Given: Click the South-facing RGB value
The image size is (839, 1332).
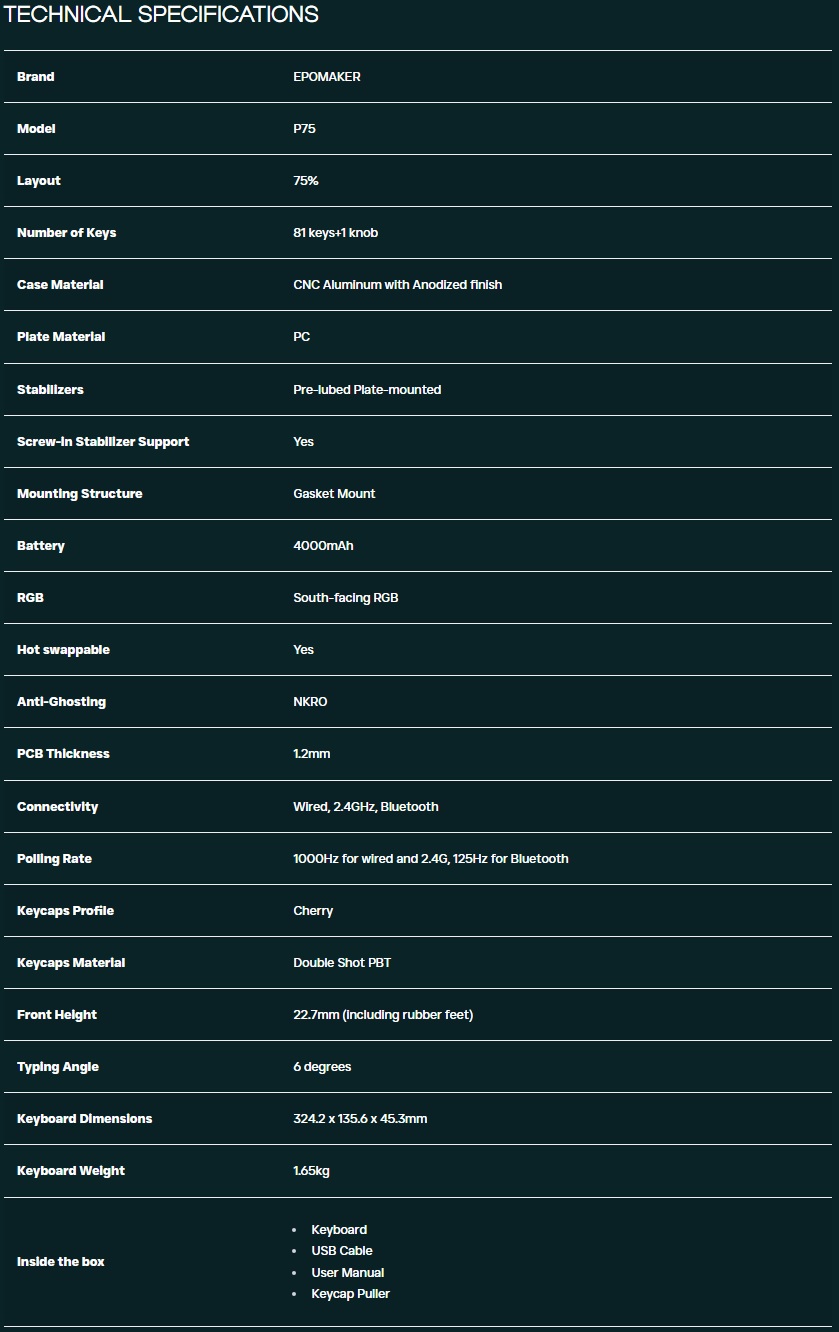Looking at the screenshot, I should tap(346, 598).
